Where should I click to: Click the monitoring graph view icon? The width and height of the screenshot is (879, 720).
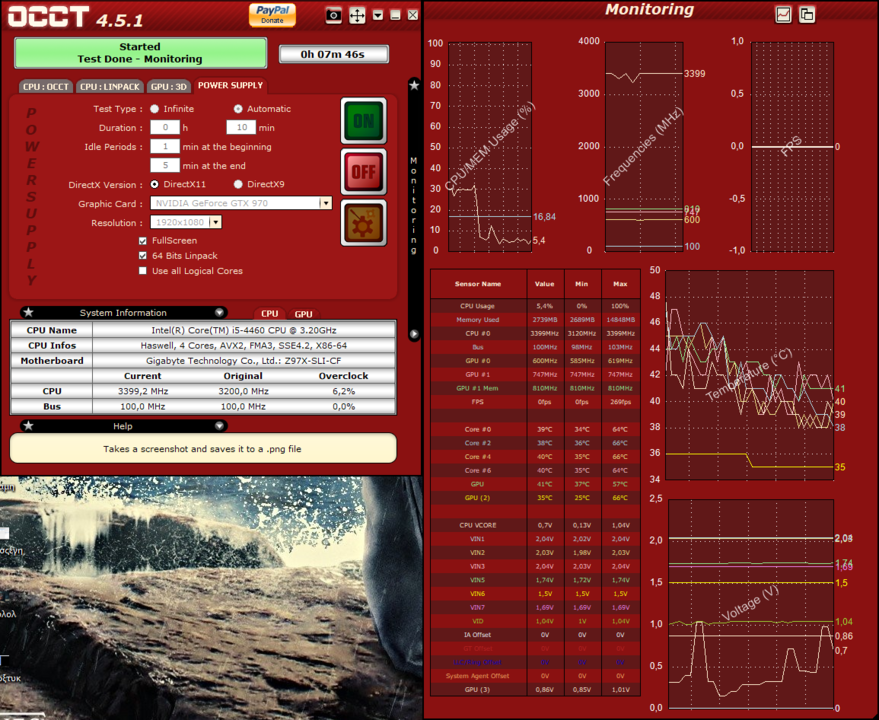[783, 15]
